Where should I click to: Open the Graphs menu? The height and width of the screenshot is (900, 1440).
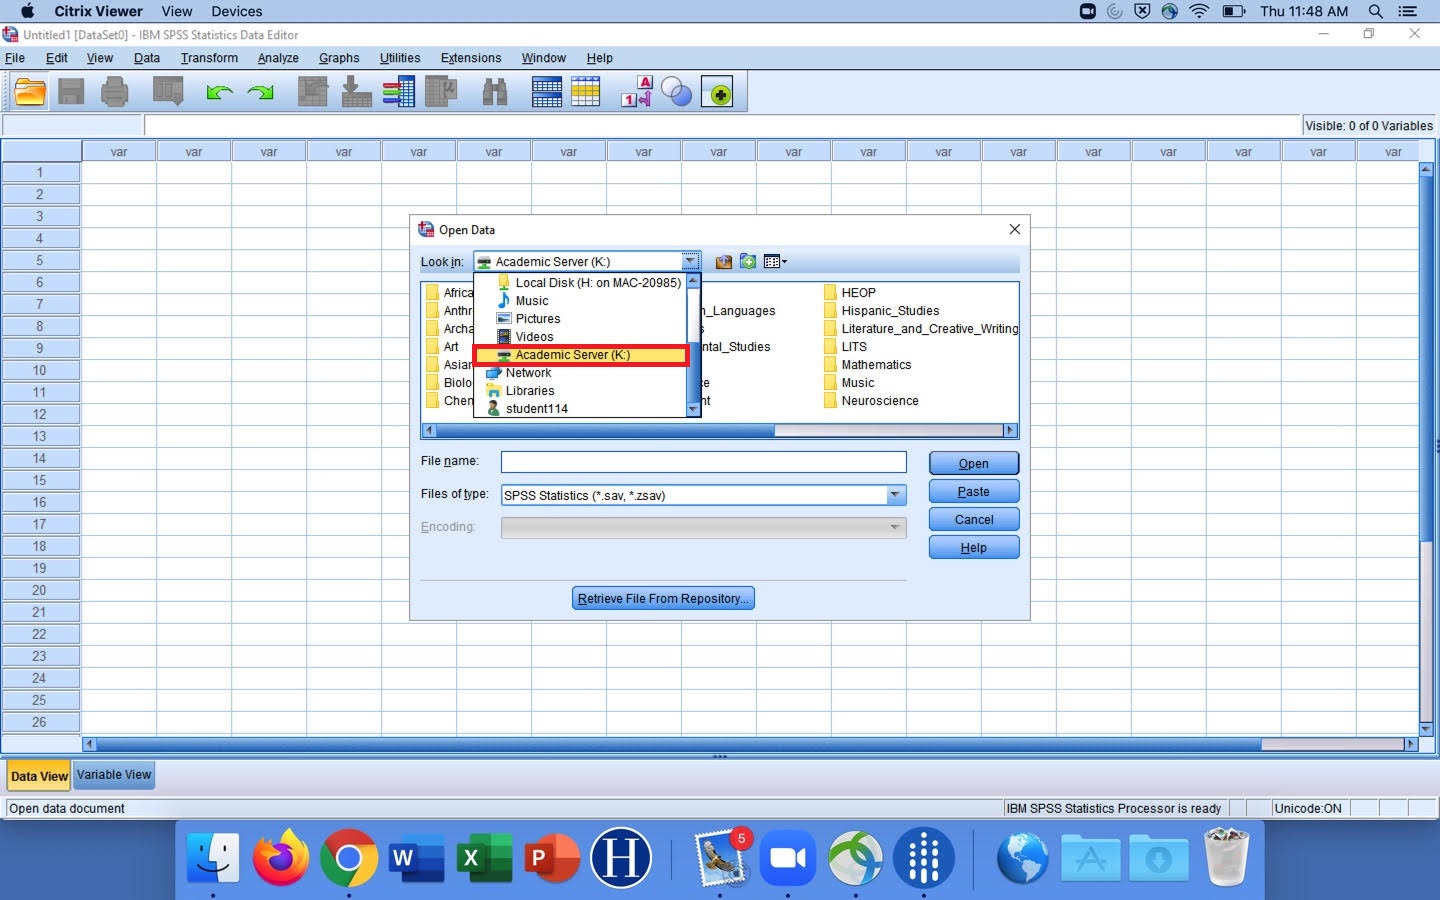339,58
